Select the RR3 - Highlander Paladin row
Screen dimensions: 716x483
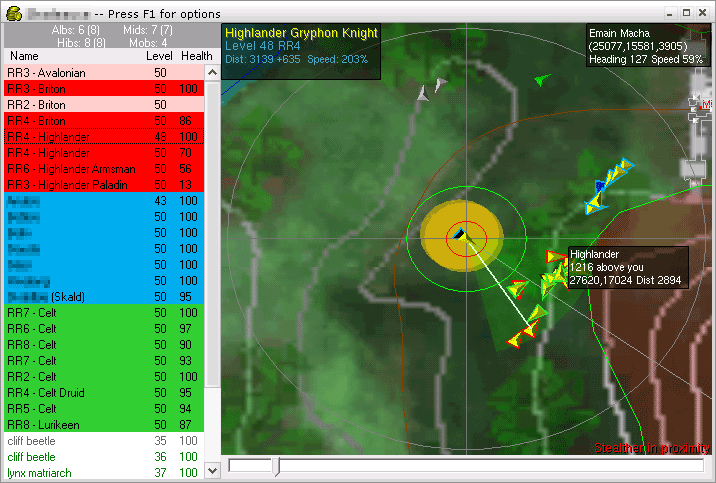(x=104, y=184)
